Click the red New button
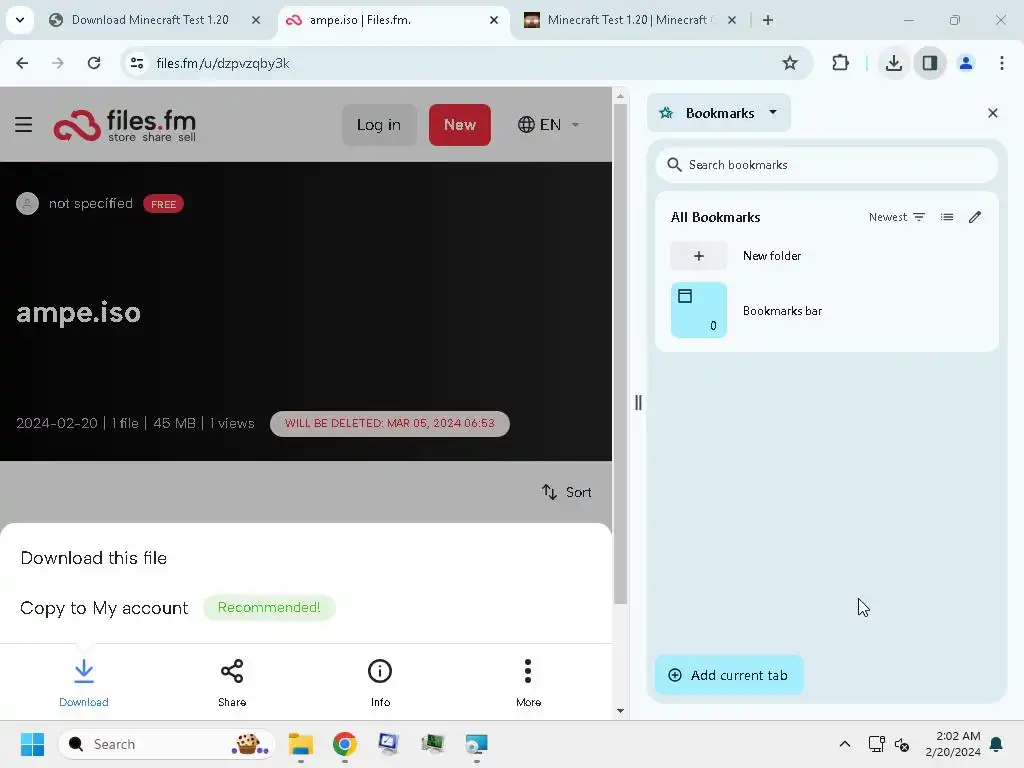 click(x=460, y=125)
